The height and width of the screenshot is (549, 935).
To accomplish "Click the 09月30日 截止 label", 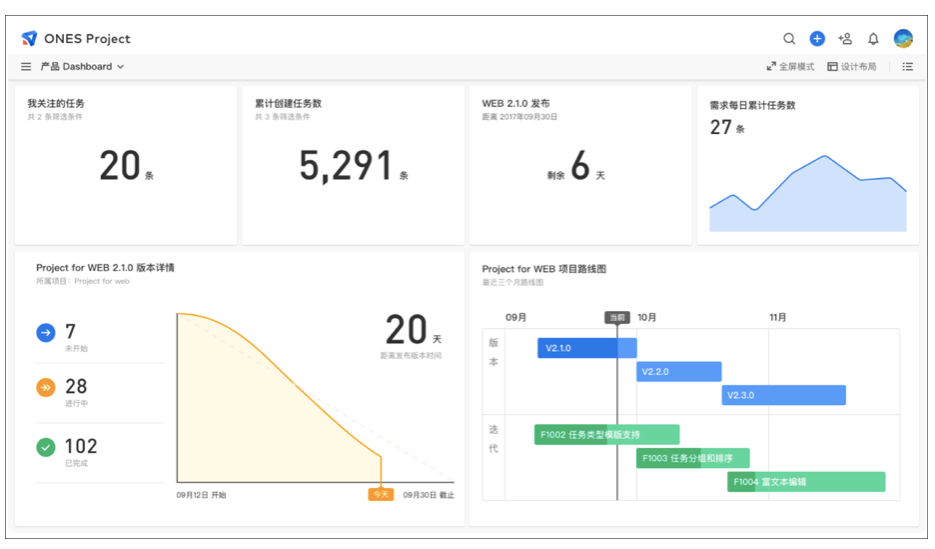I will tap(429, 495).
